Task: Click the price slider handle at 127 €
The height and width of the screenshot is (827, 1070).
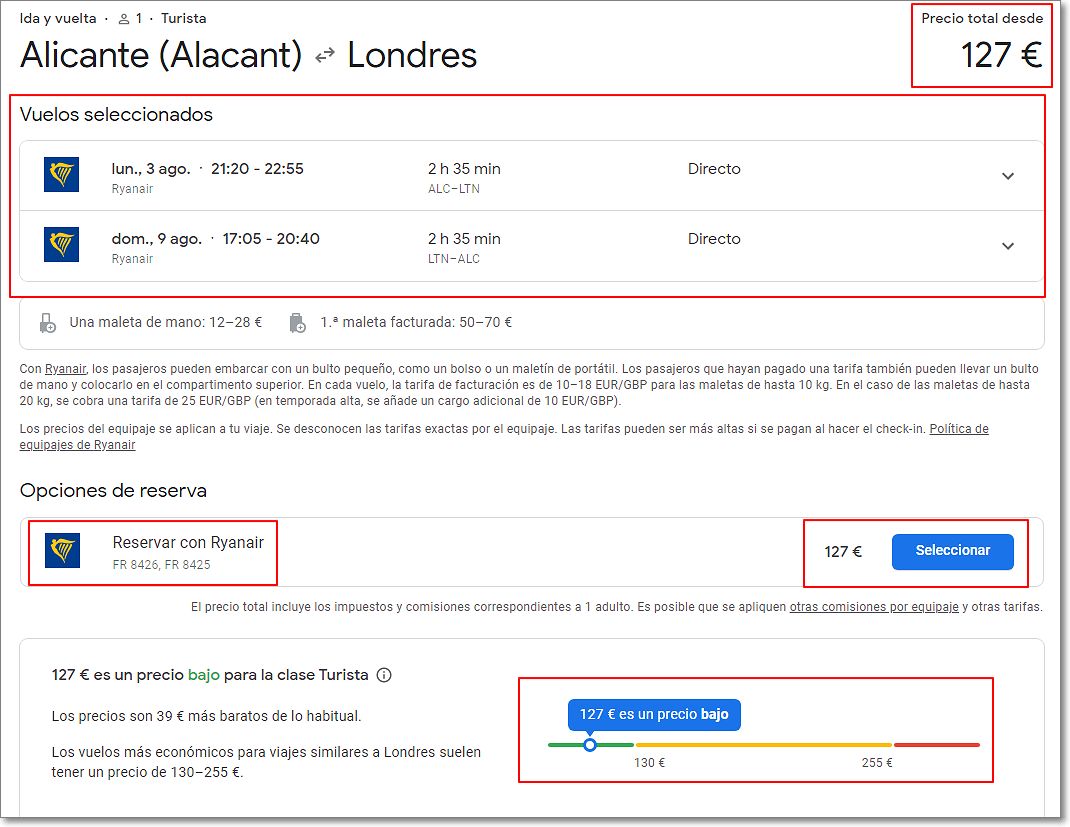Action: click(x=590, y=744)
